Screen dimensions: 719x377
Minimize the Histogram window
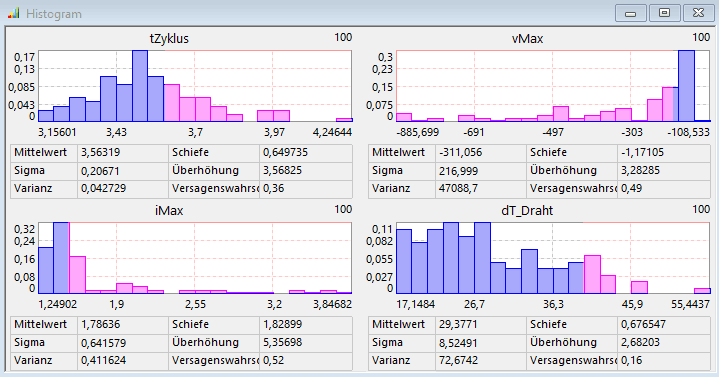click(x=631, y=13)
